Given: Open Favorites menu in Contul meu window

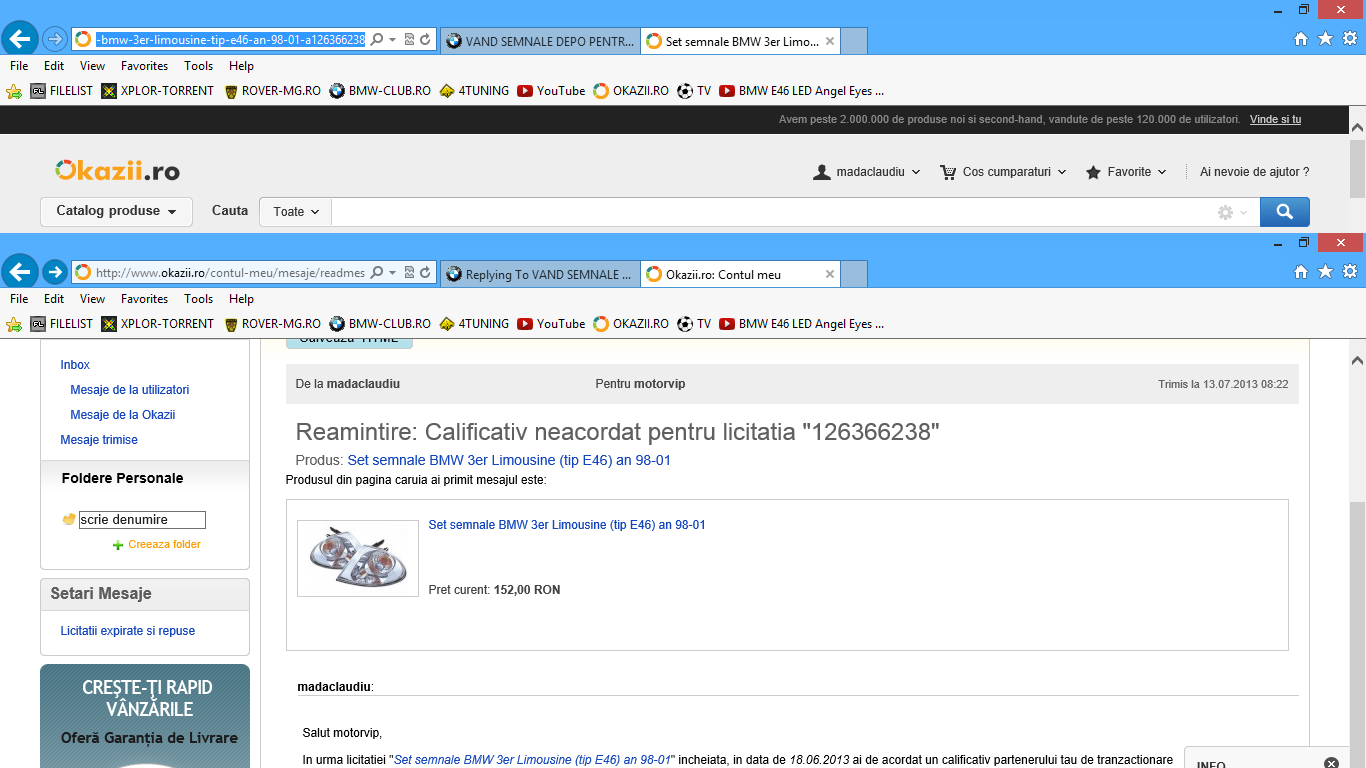Looking at the screenshot, I should pyautogui.click(x=145, y=298).
